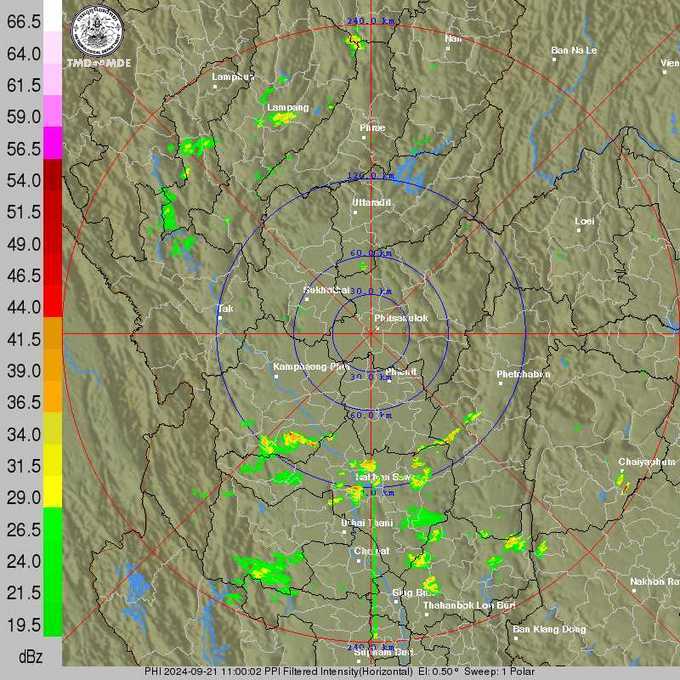Click the Tak city label
Screen dimensions: 680x680
point(226,308)
